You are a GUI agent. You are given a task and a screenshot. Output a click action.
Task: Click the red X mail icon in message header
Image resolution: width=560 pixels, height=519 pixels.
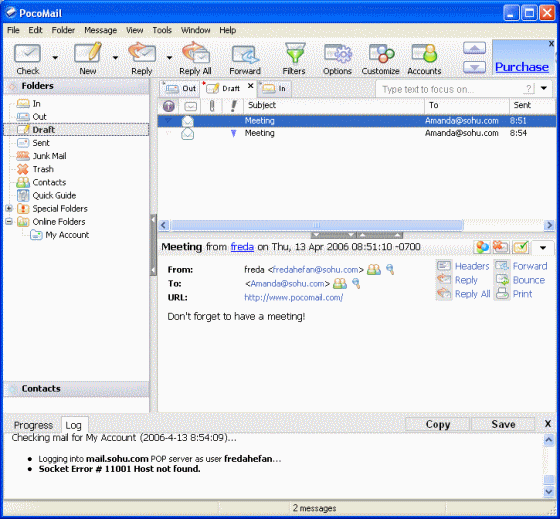coord(501,247)
